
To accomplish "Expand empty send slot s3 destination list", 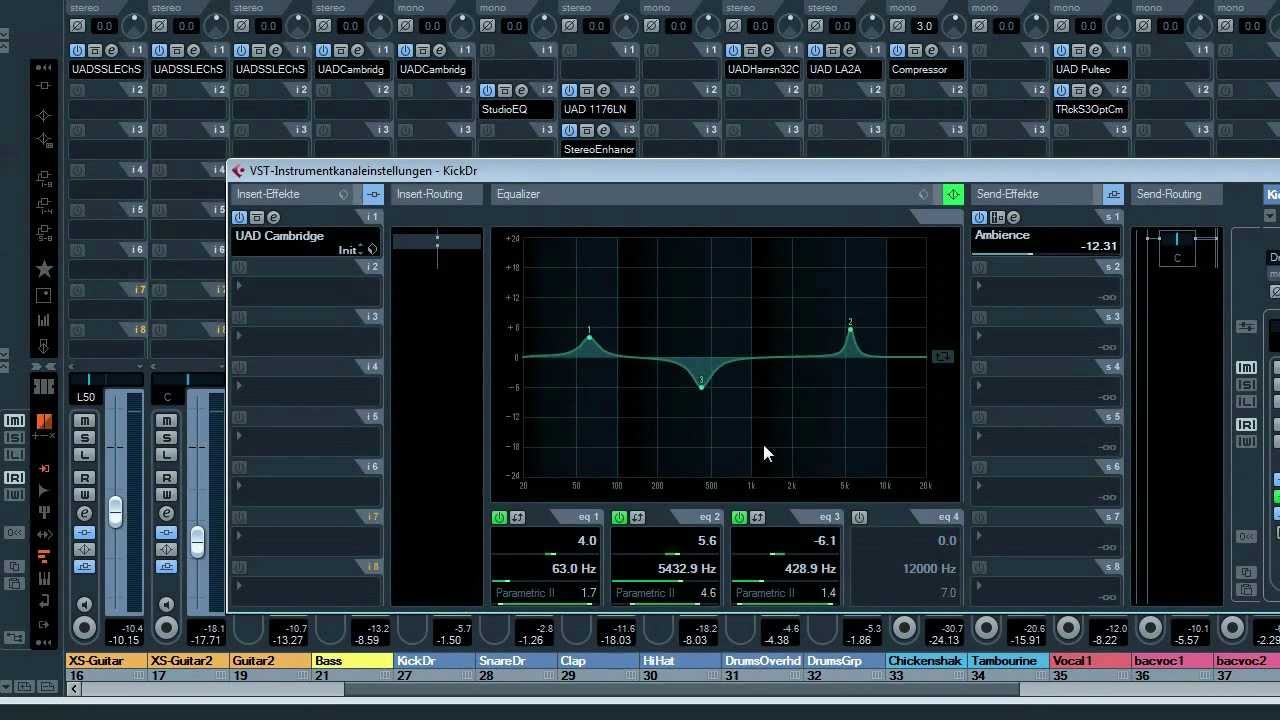I will 978,336.
